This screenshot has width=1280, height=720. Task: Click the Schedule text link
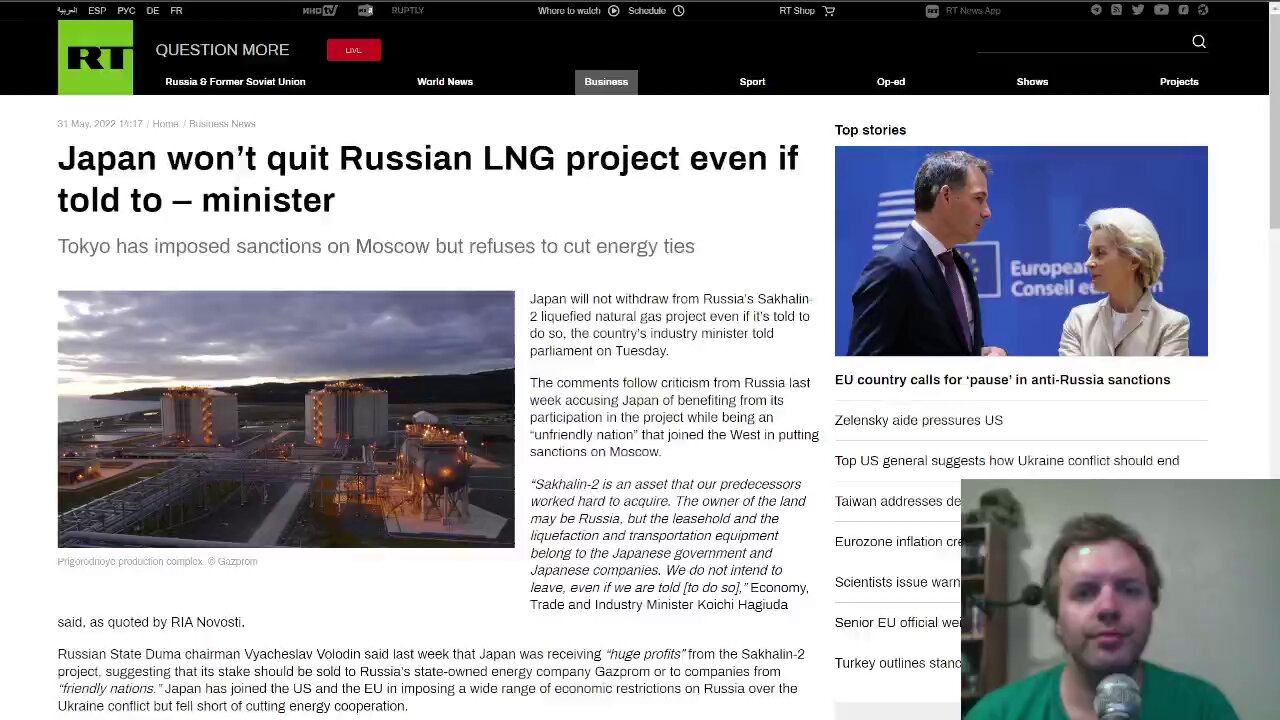647,11
